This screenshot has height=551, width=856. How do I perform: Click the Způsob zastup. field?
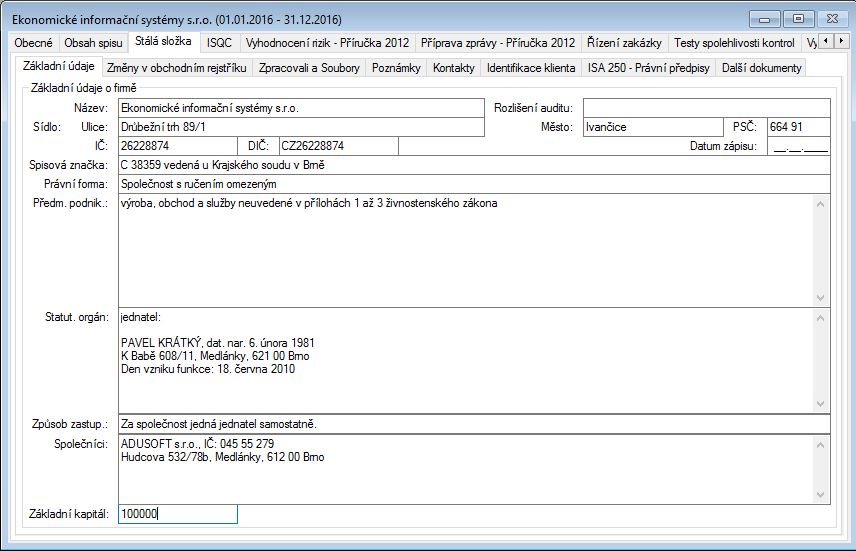pos(474,424)
